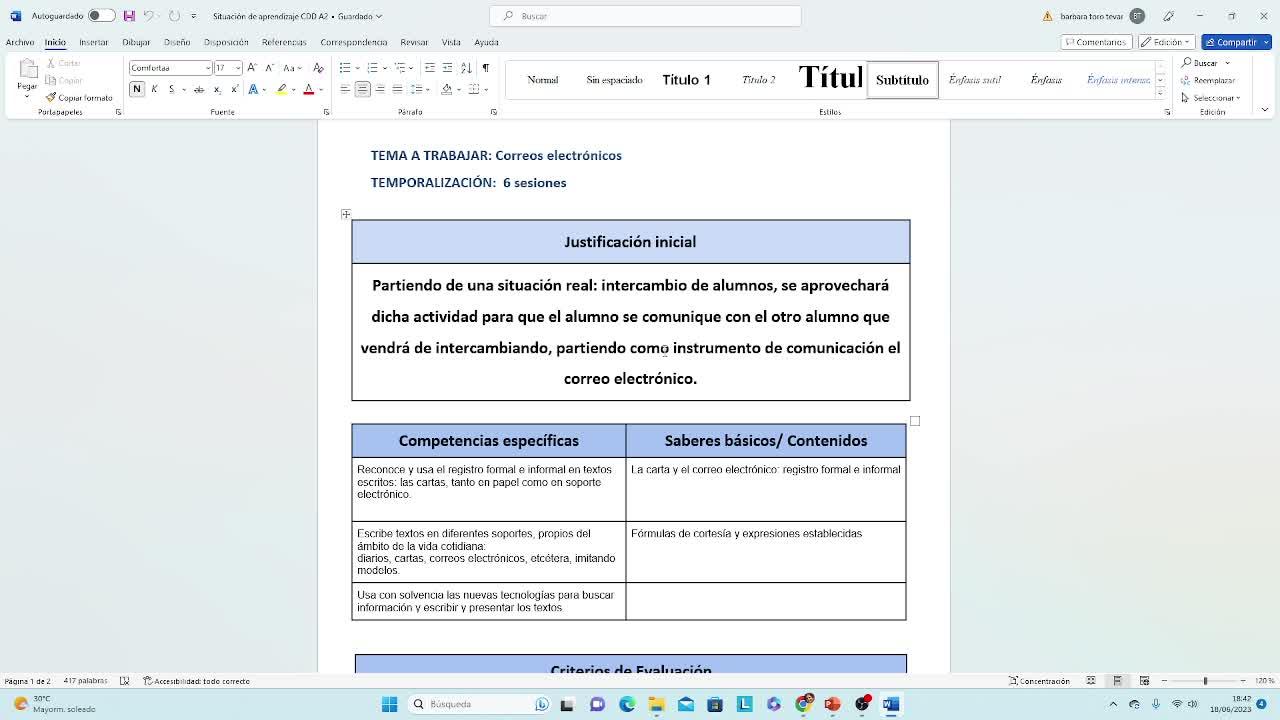The image size is (1280, 720).
Task: Click the bullet list icon
Action: tap(345, 68)
